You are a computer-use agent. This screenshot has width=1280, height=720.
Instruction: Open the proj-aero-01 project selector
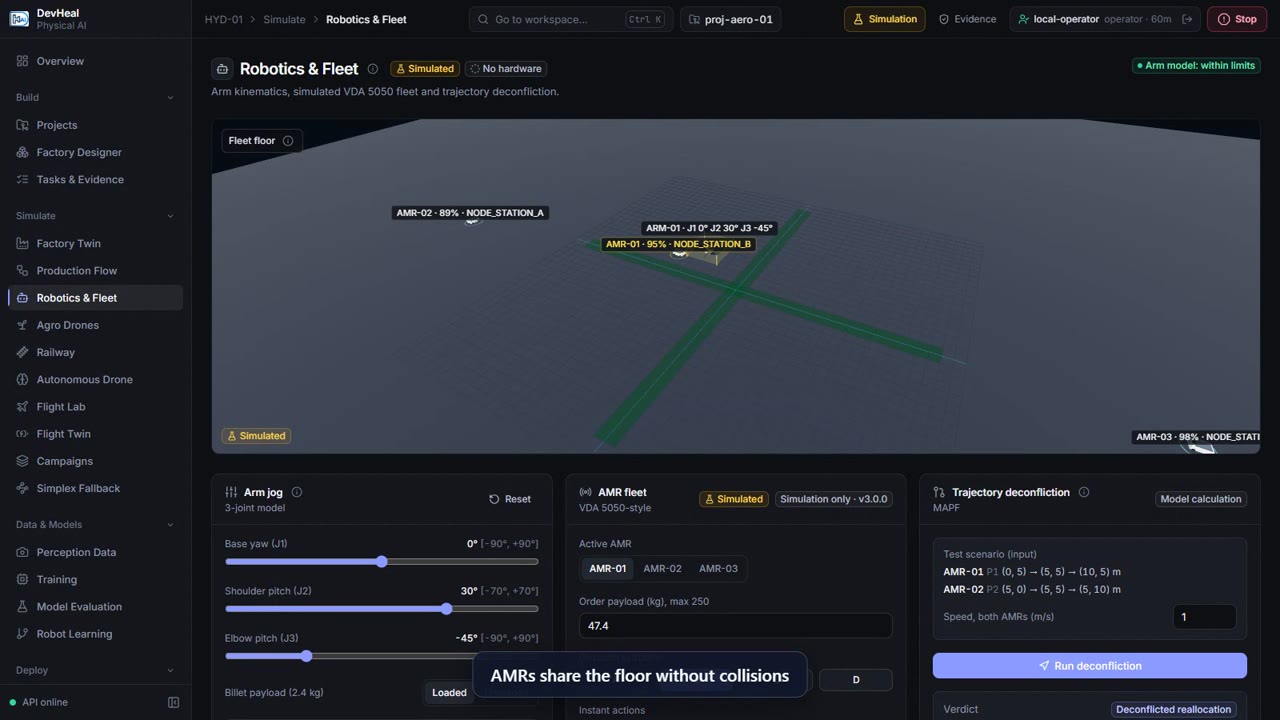(731, 19)
